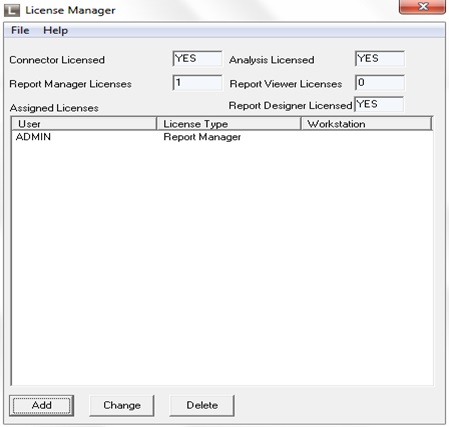Click the Delete button
449x427 pixels.
(202, 405)
